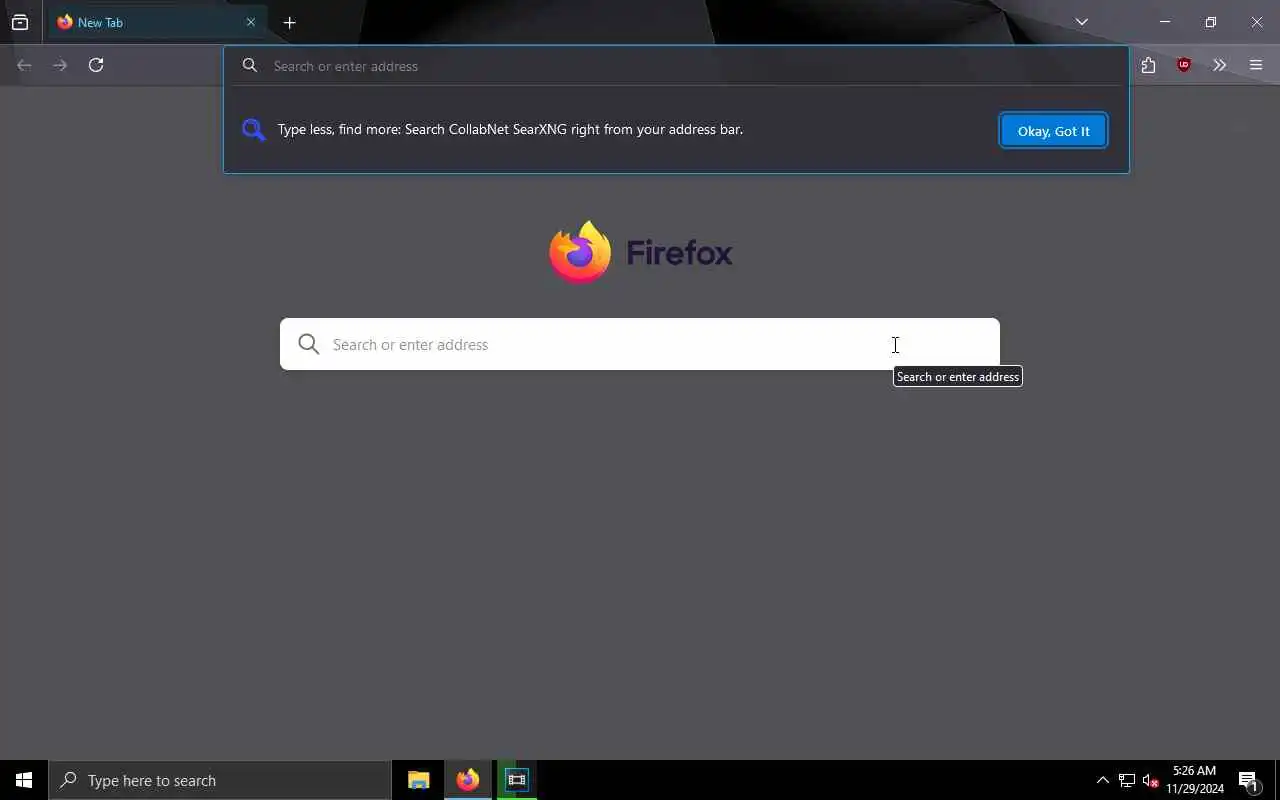Select the New Tab tab
This screenshot has height=800, width=1280.
click(x=156, y=22)
